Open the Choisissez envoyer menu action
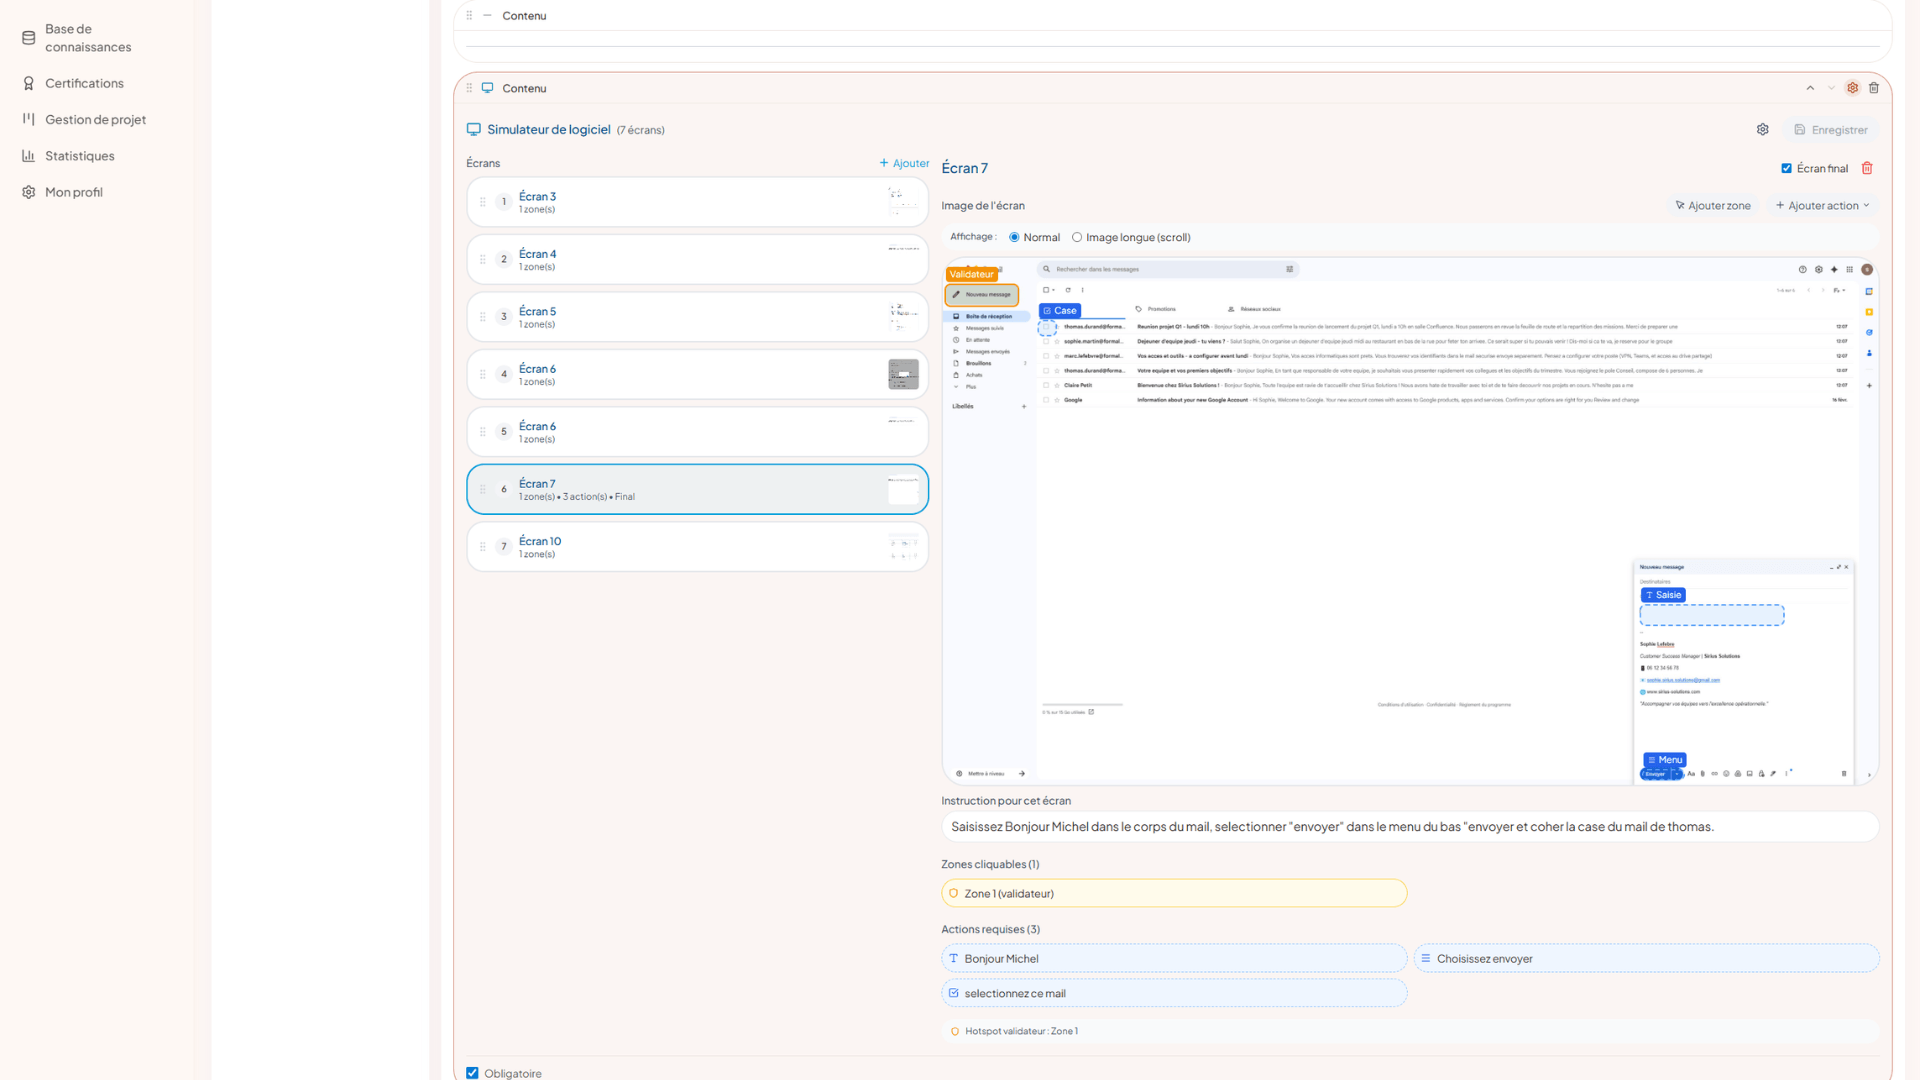Image resolution: width=1920 pixels, height=1080 pixels. pyautogui.click(x=1646, y=958)
